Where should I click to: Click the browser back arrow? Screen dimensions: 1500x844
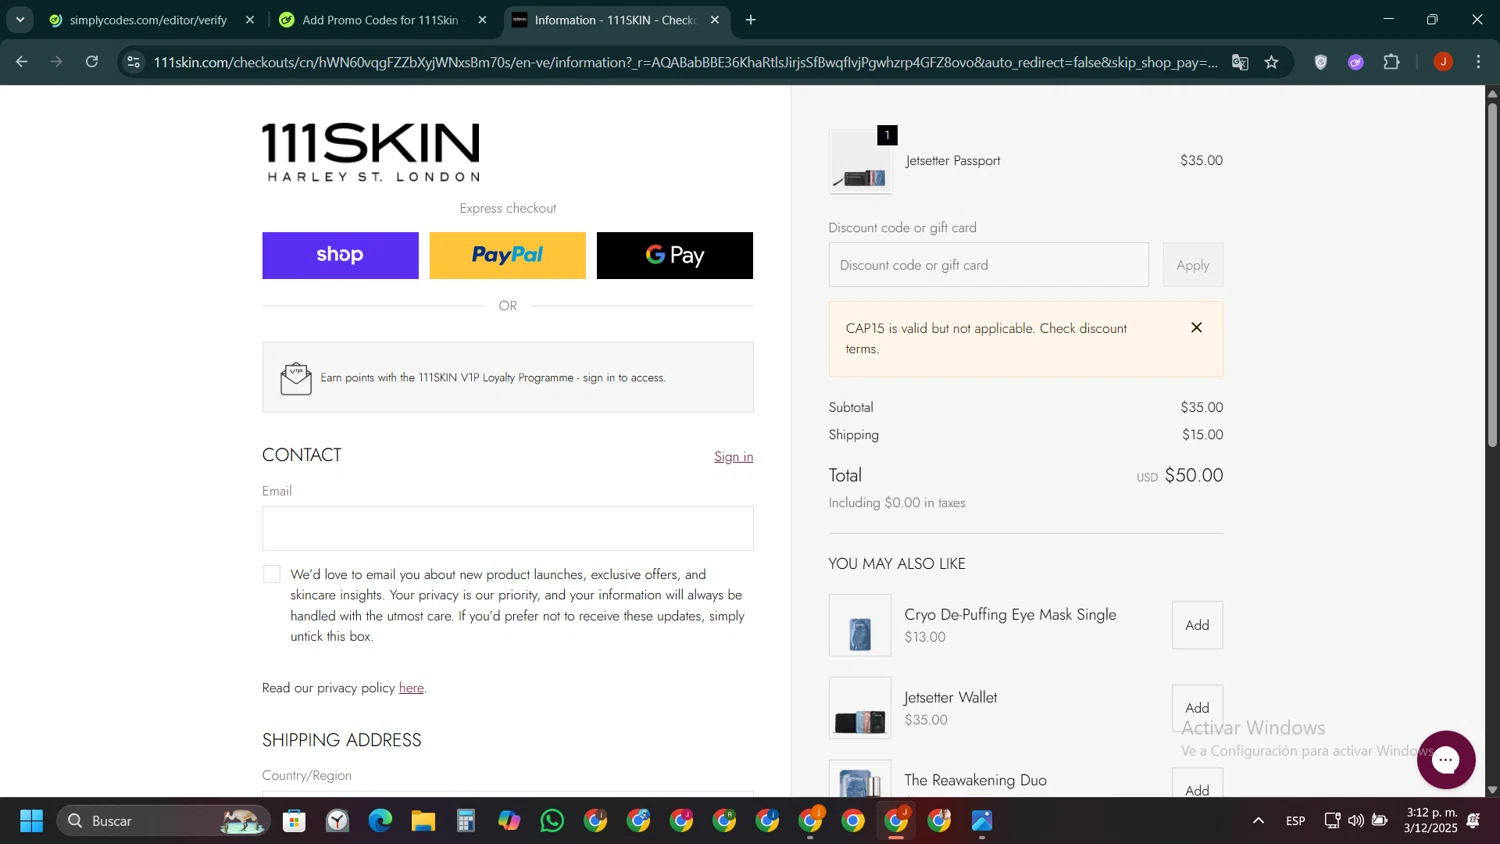[x=21, y=62]
